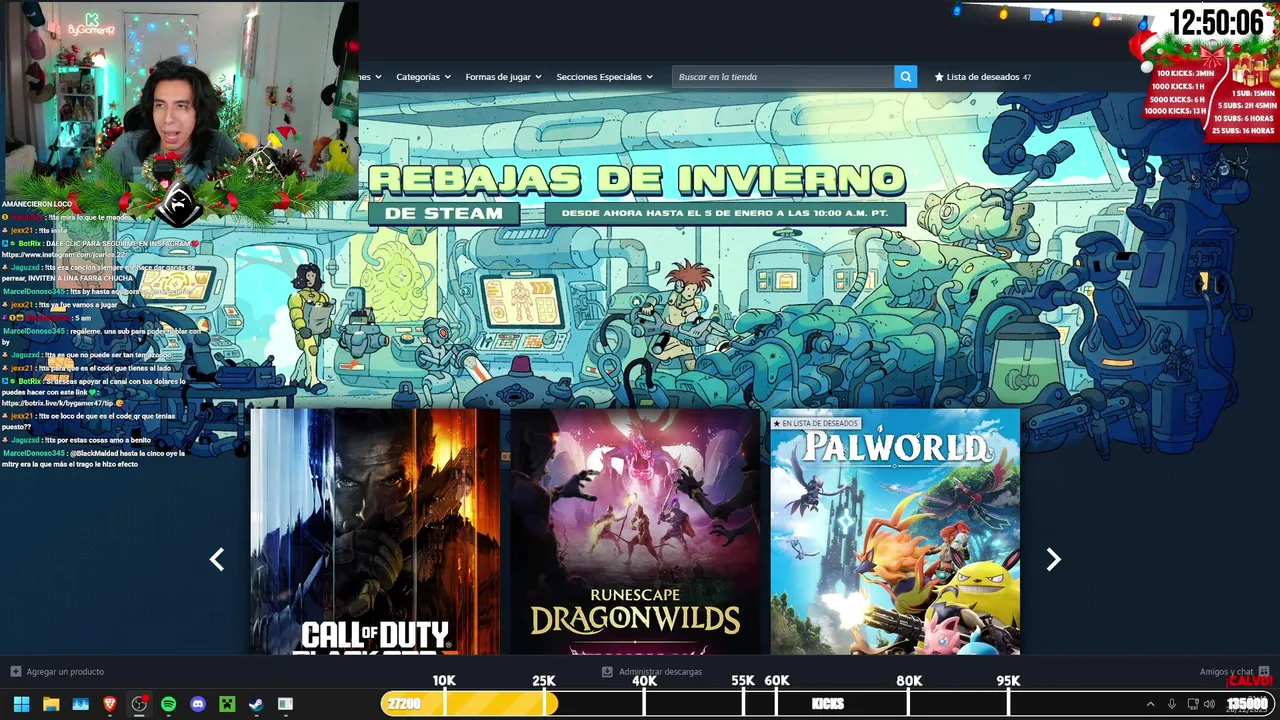This screenshot has width=1280, height=720.
Task: Switch to Steam via the taskbar icon
Action: [256, 704]
